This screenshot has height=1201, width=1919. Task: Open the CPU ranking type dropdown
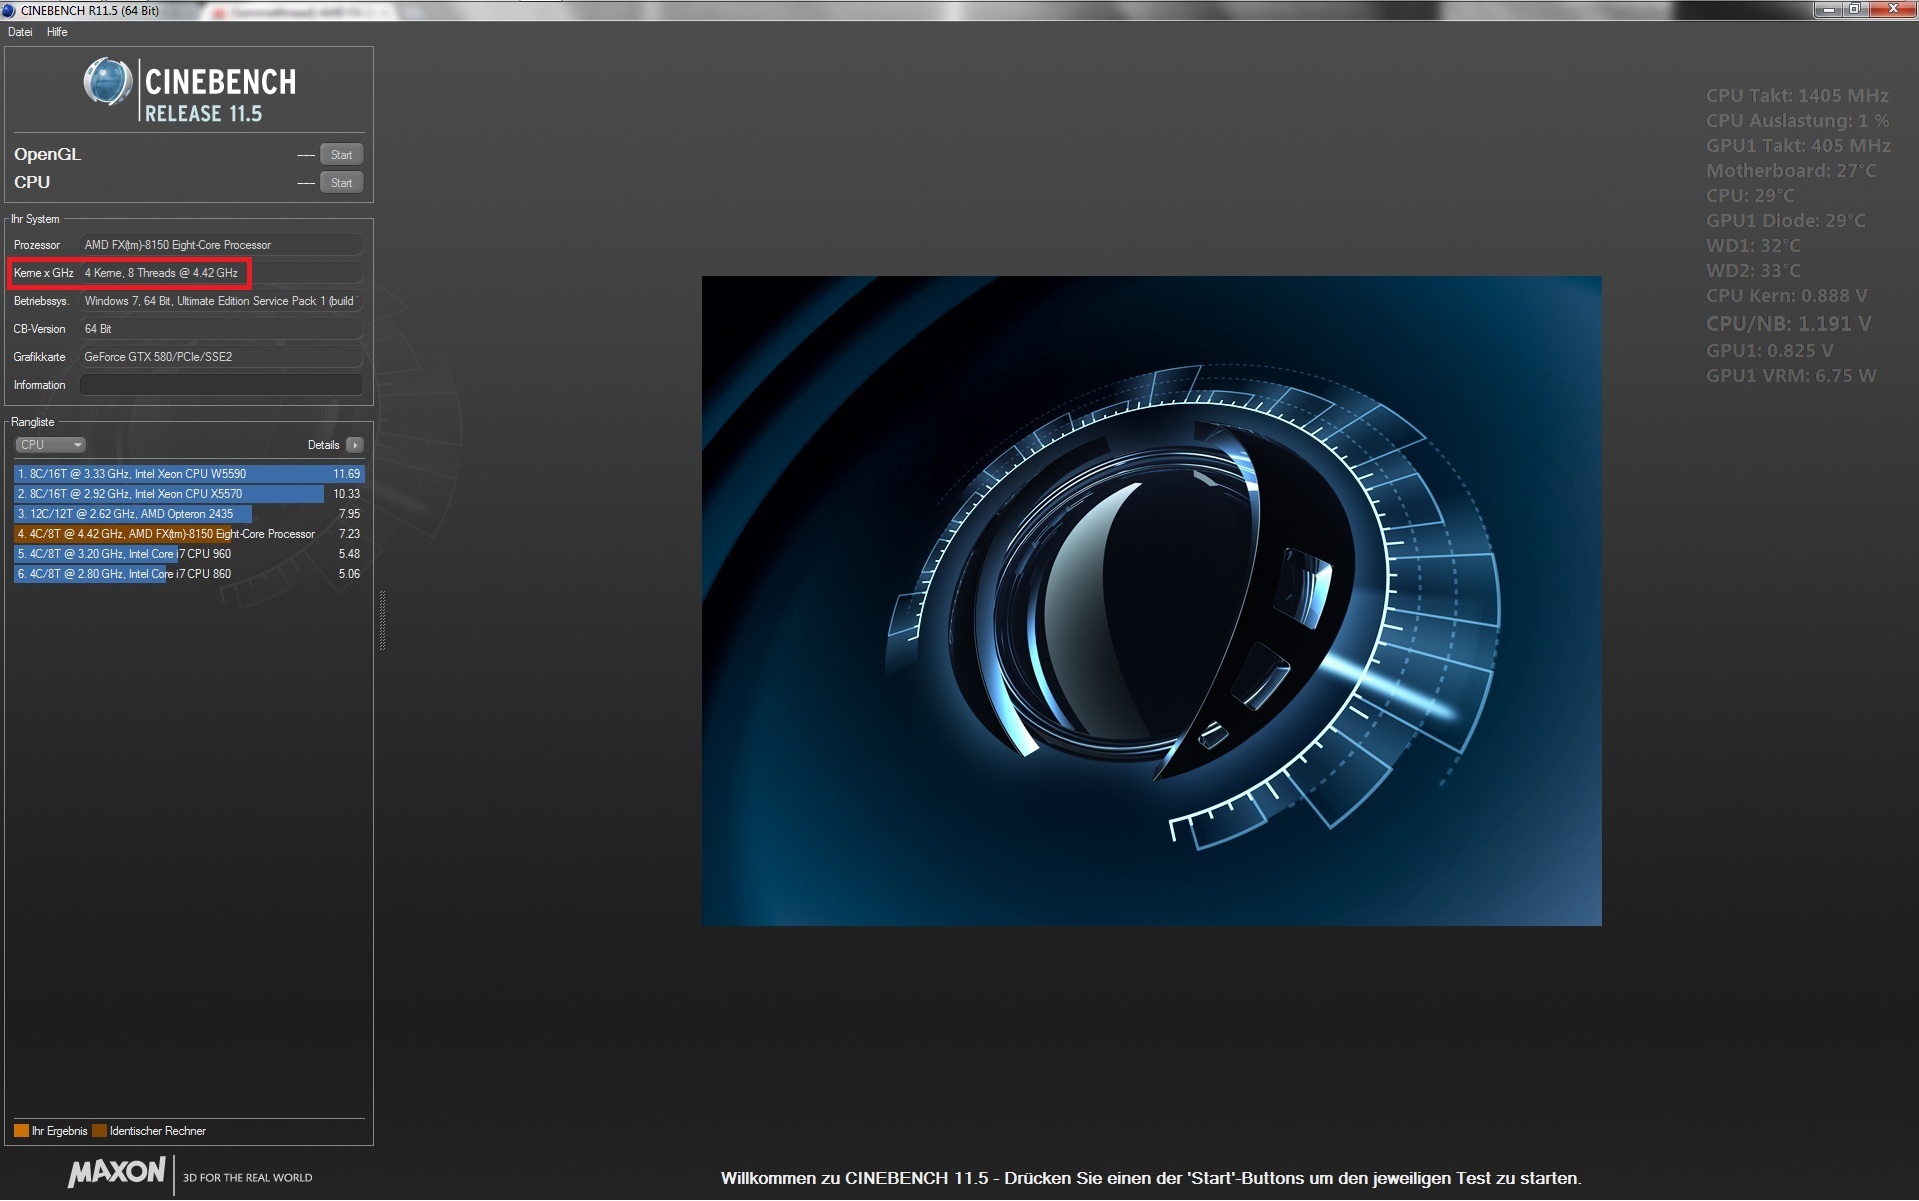tap(50, 445)
